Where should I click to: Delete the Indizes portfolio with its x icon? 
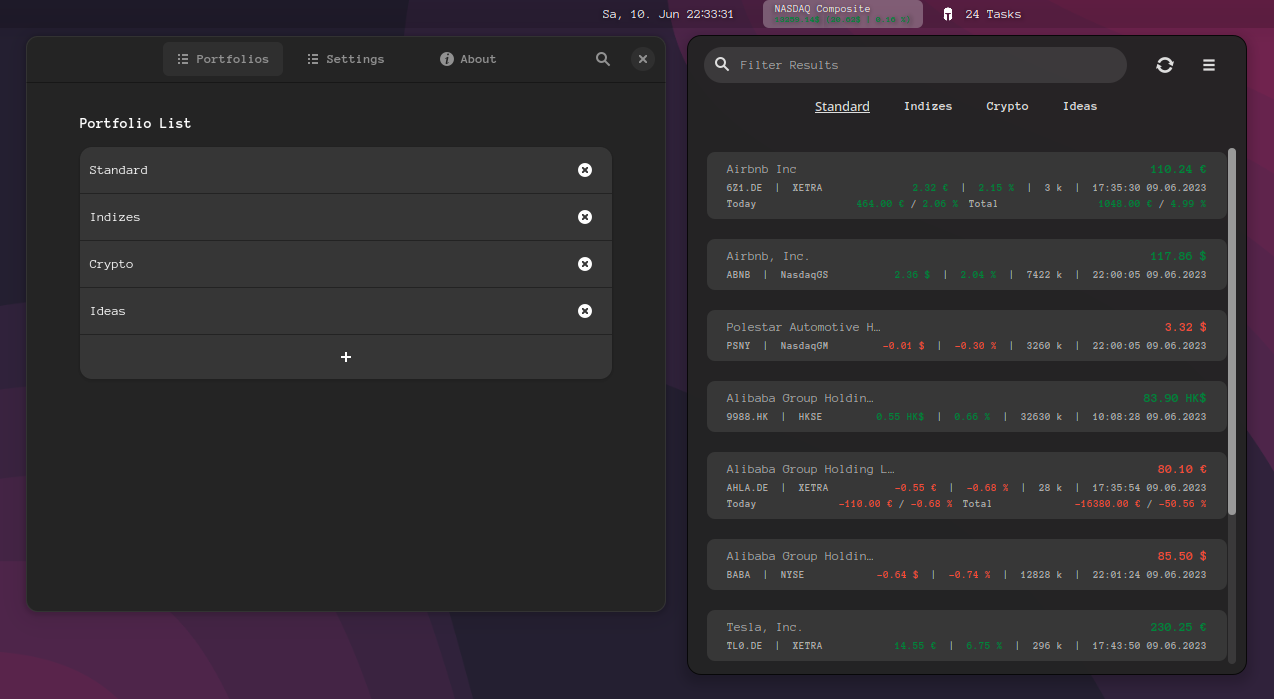585,217
